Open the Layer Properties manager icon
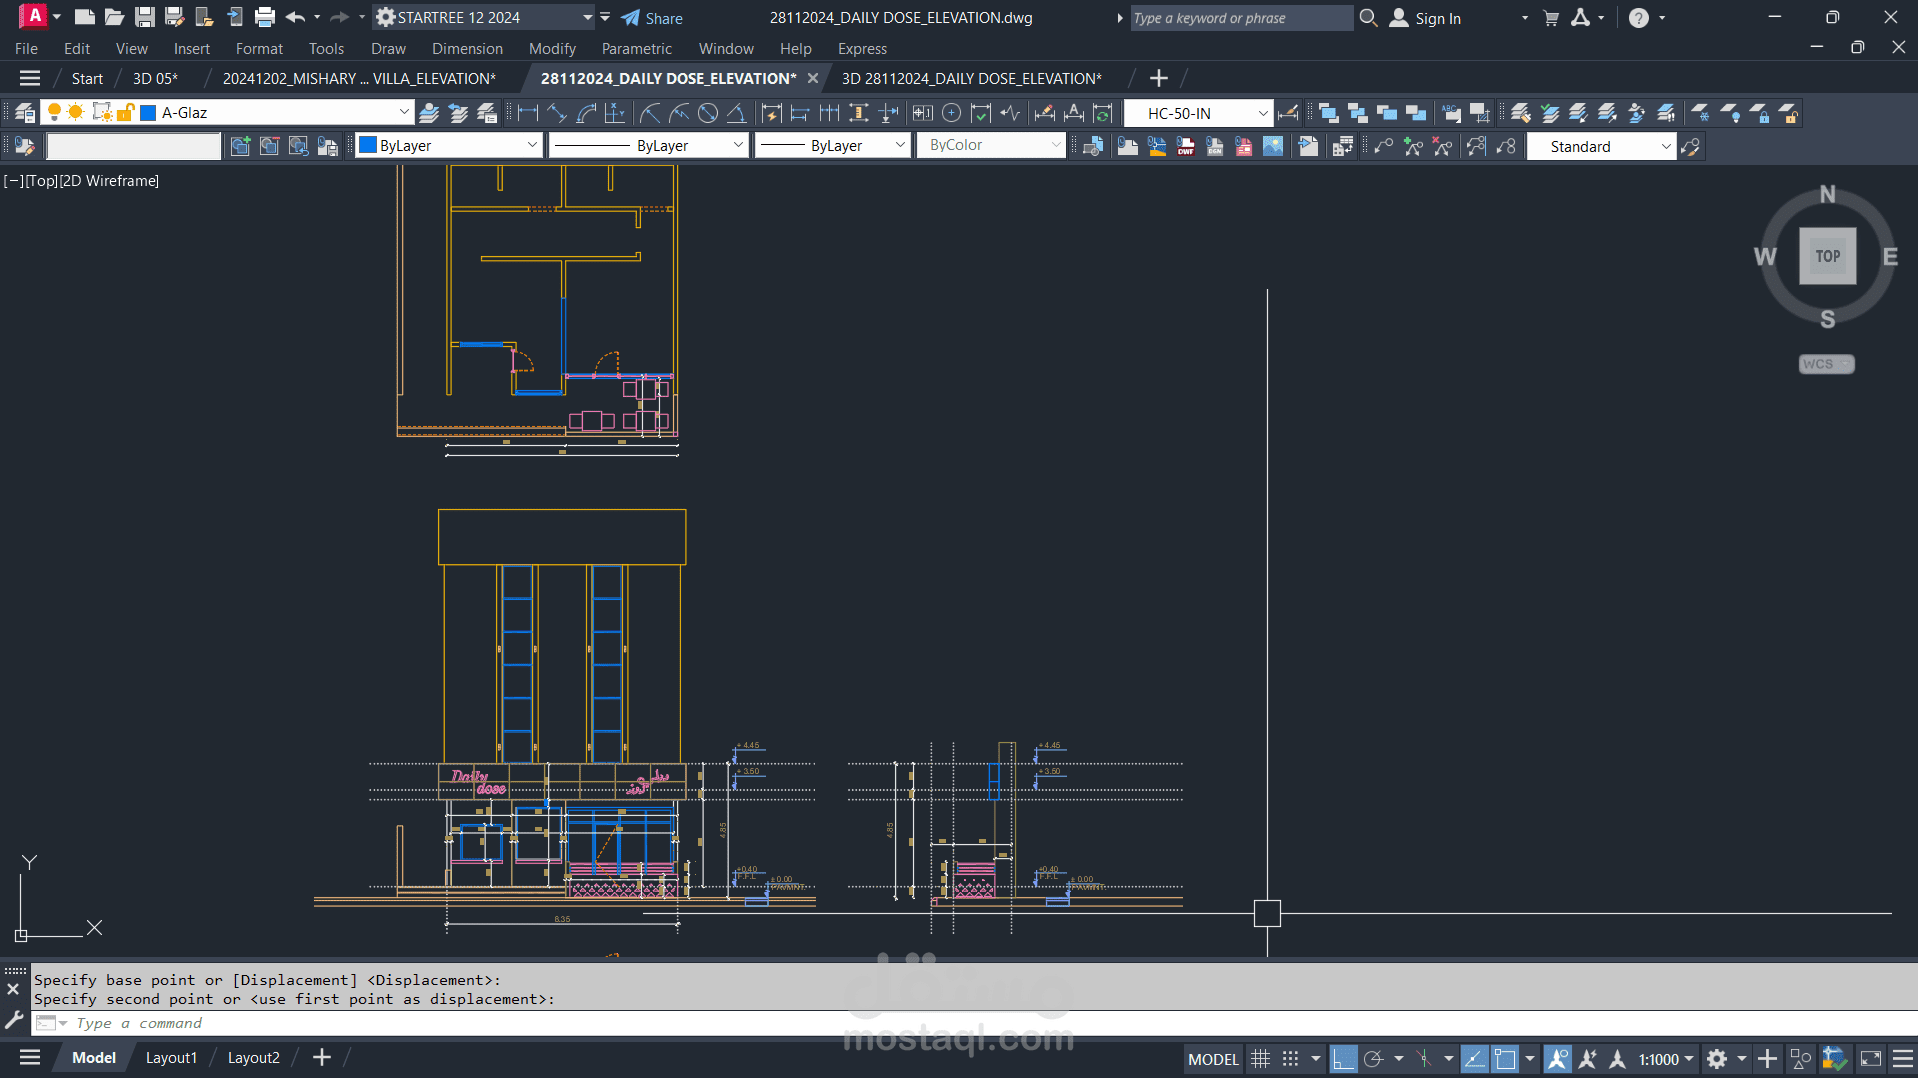The width and height of the screenshot is (1918, 1080). (x=25, y=113)
